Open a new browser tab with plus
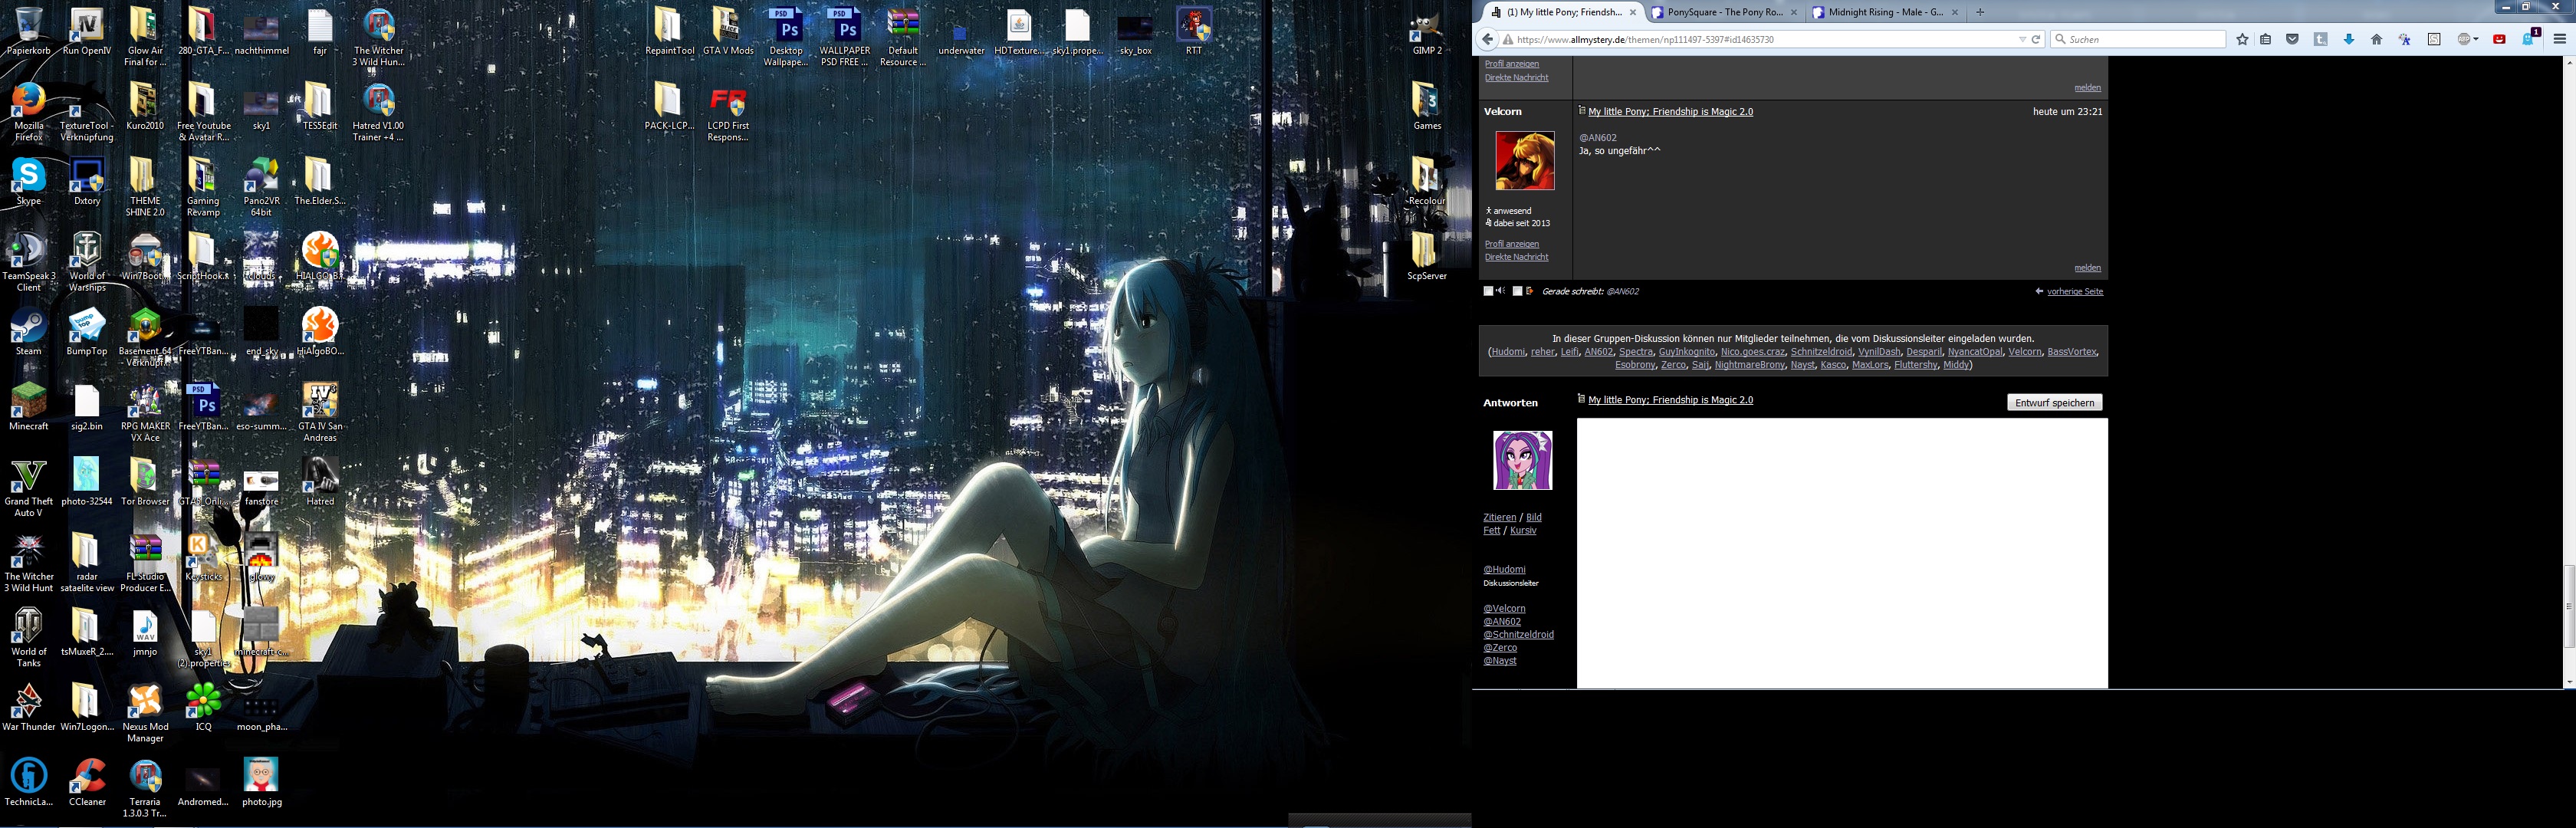 pyautogui.click(x=1979, y=12)
